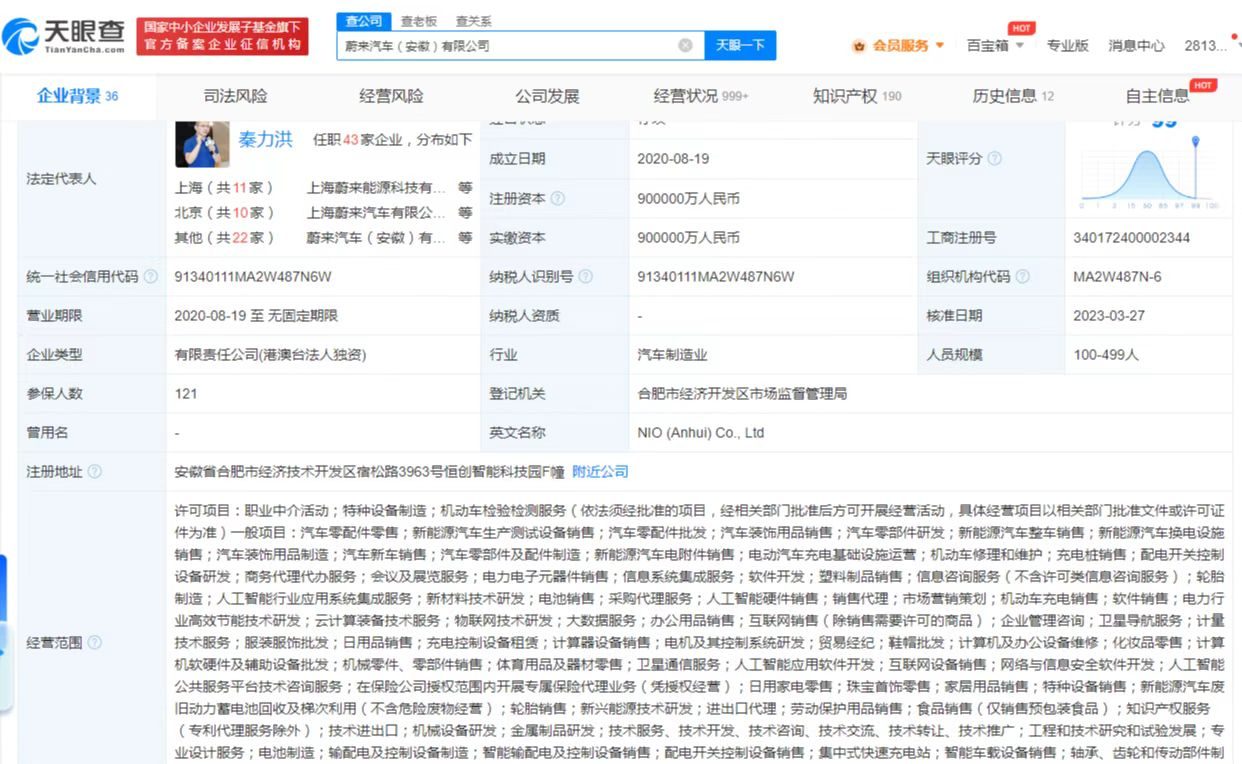Image resolution: width=1242 pixels, height=764 pixels.
Task: Open legal representative 秦力洪's profile link
Action: [x=266, y=141]
